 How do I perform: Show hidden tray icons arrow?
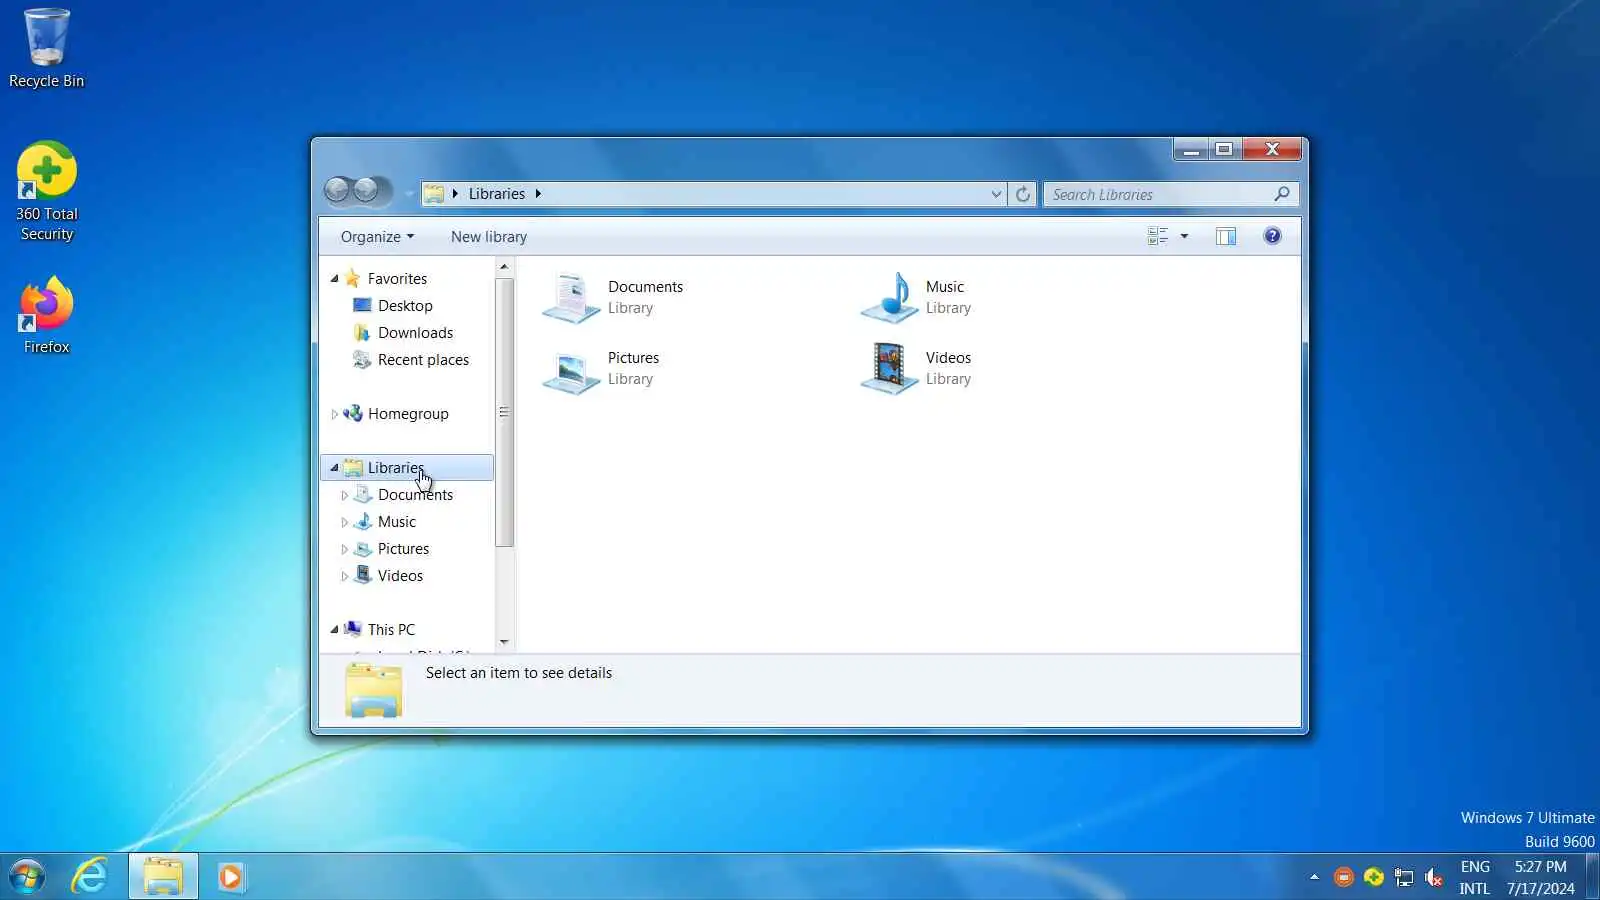coord(1314,878)
